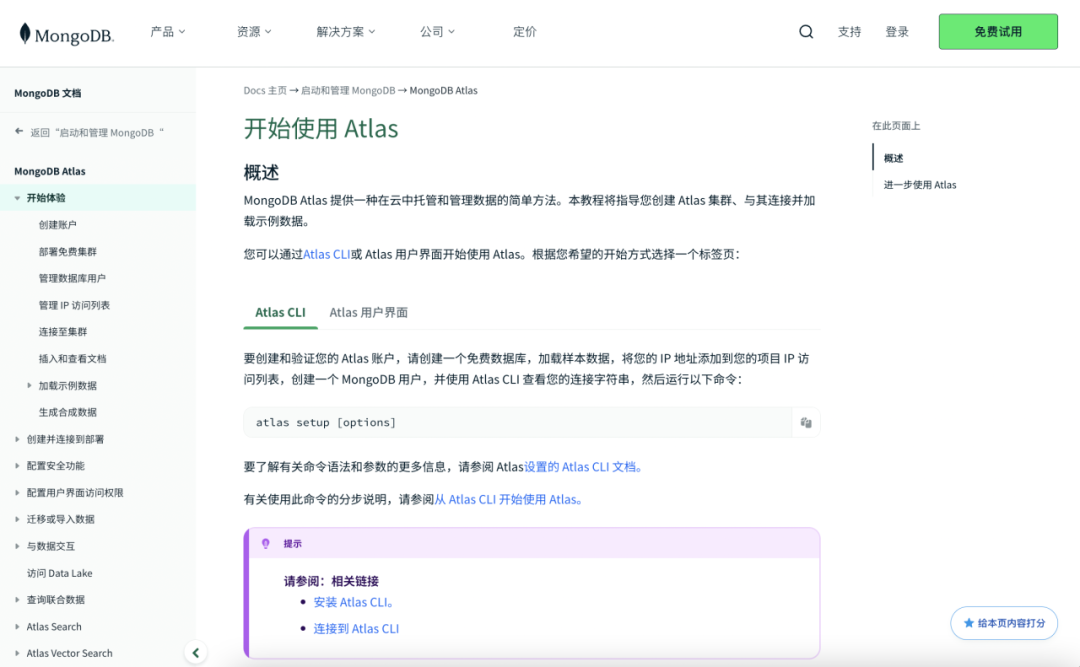Expand the Atlas Vector Search section
Viewport: 1080px width, 667px height.
(17, 653)
